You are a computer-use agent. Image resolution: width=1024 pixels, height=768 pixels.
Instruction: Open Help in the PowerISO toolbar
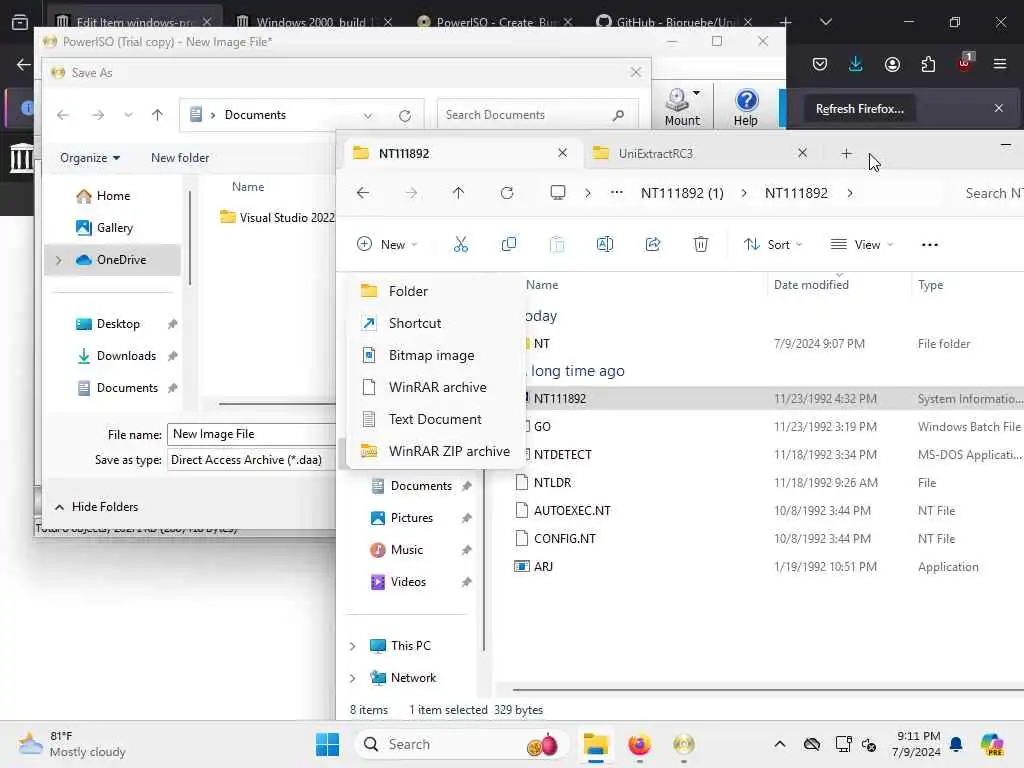coord(746,107)
